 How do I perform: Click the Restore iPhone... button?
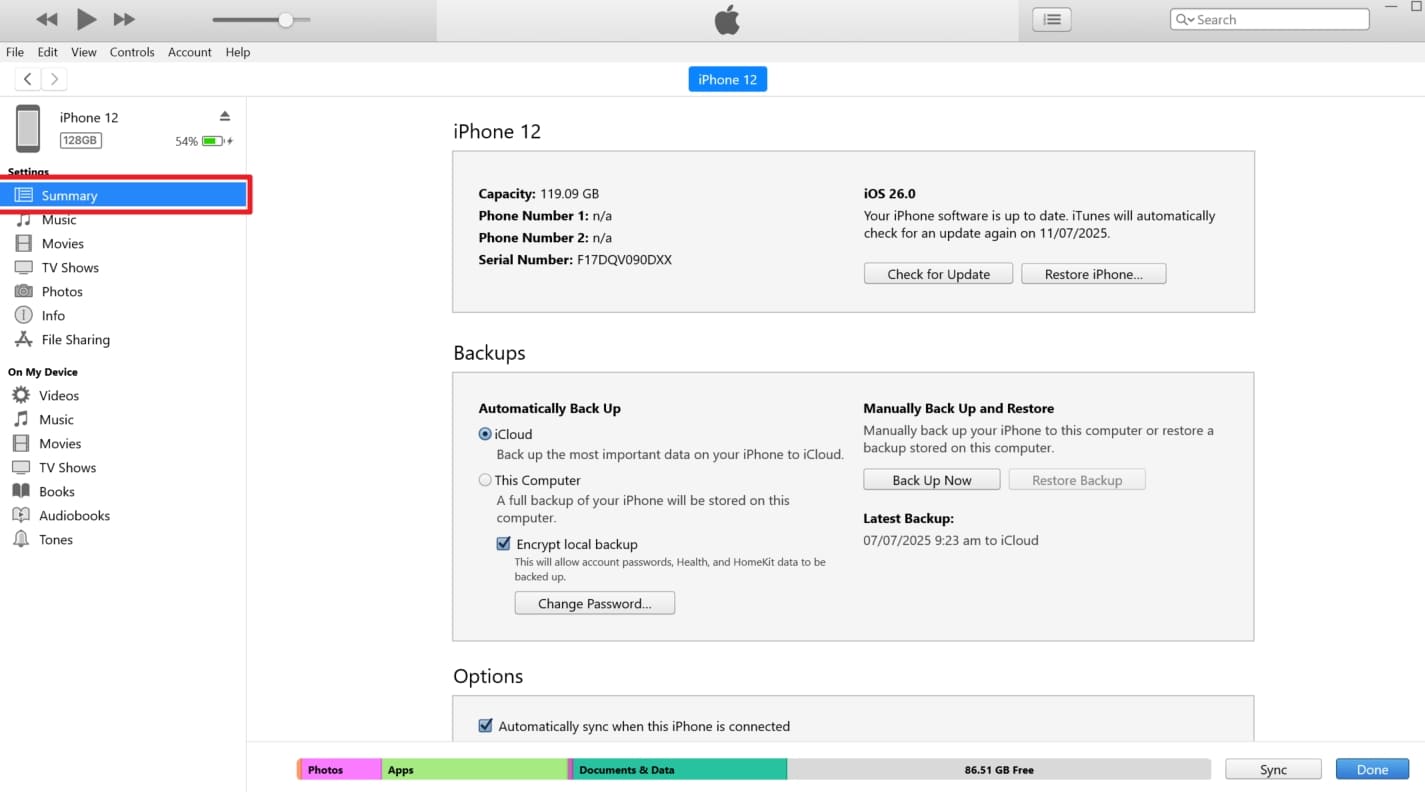[x=1093, y=274]
